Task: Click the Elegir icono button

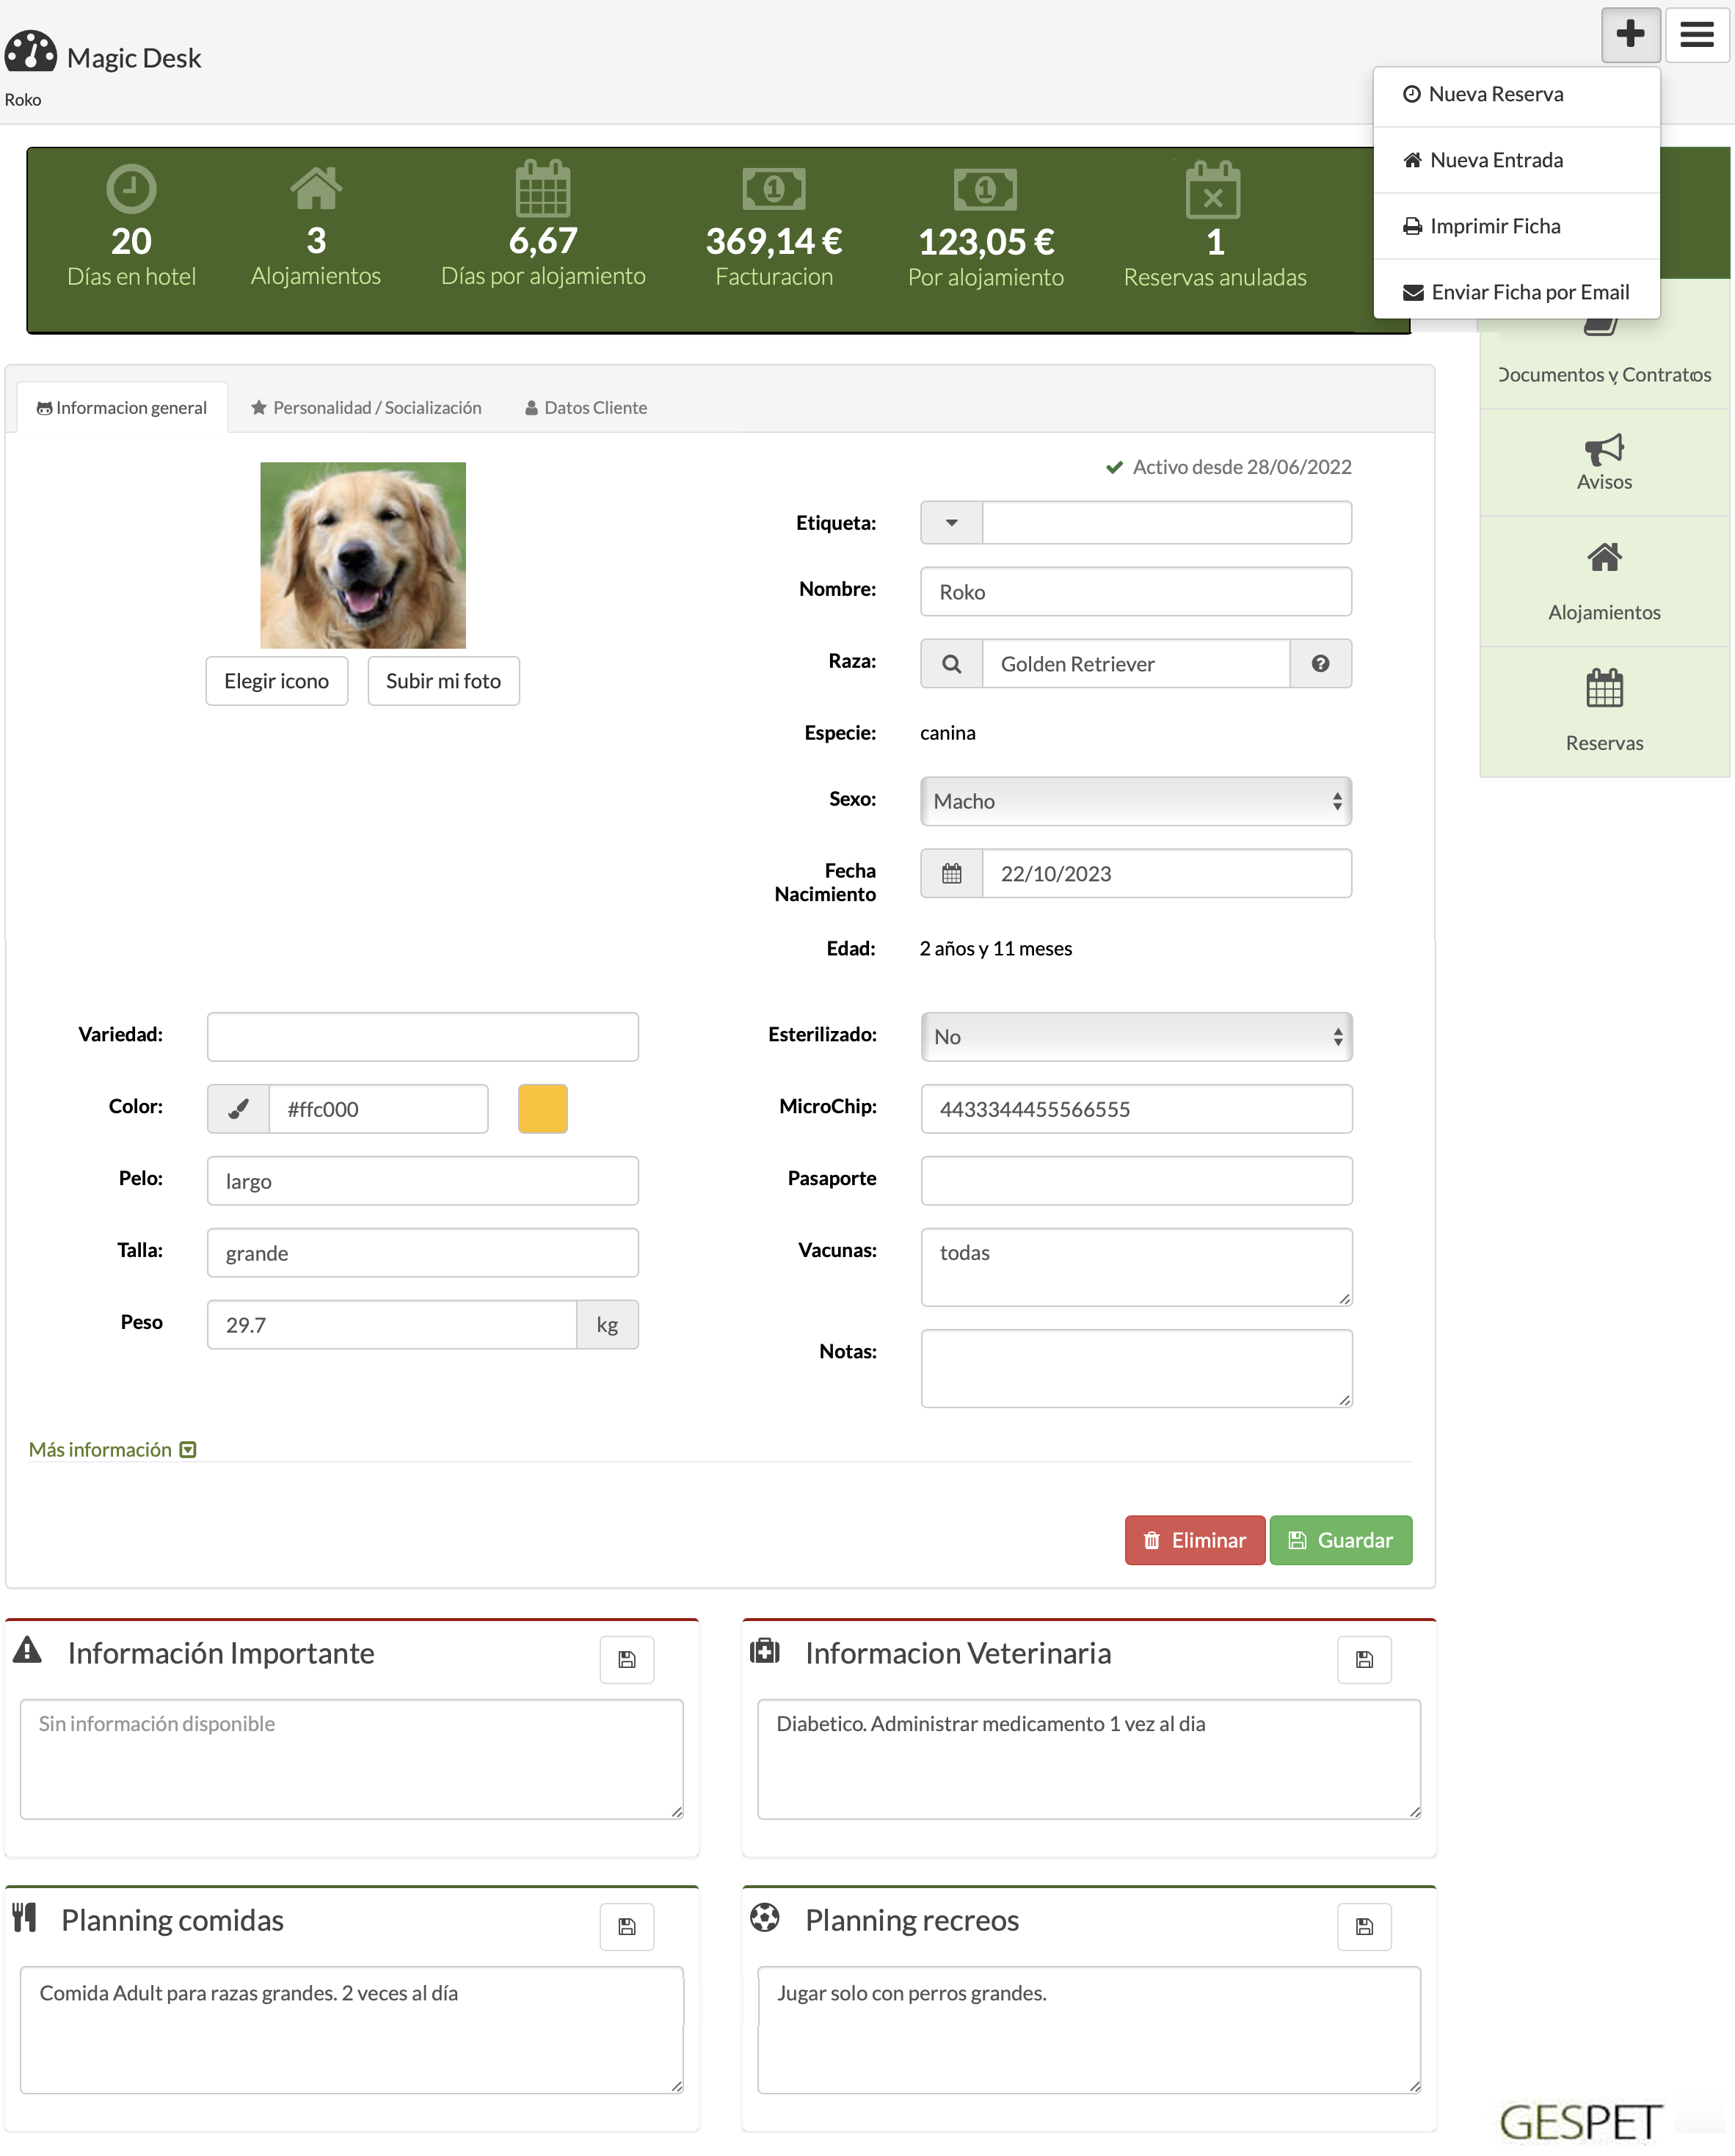Action: point(276,680)
